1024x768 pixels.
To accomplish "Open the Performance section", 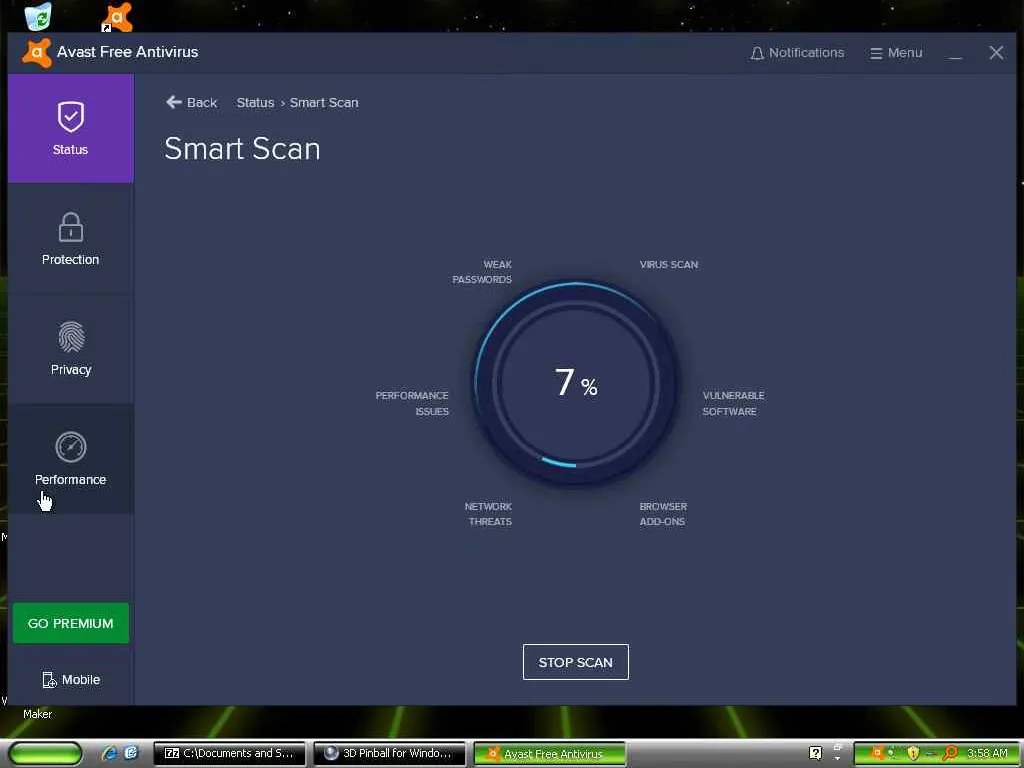I will point(71,458).
